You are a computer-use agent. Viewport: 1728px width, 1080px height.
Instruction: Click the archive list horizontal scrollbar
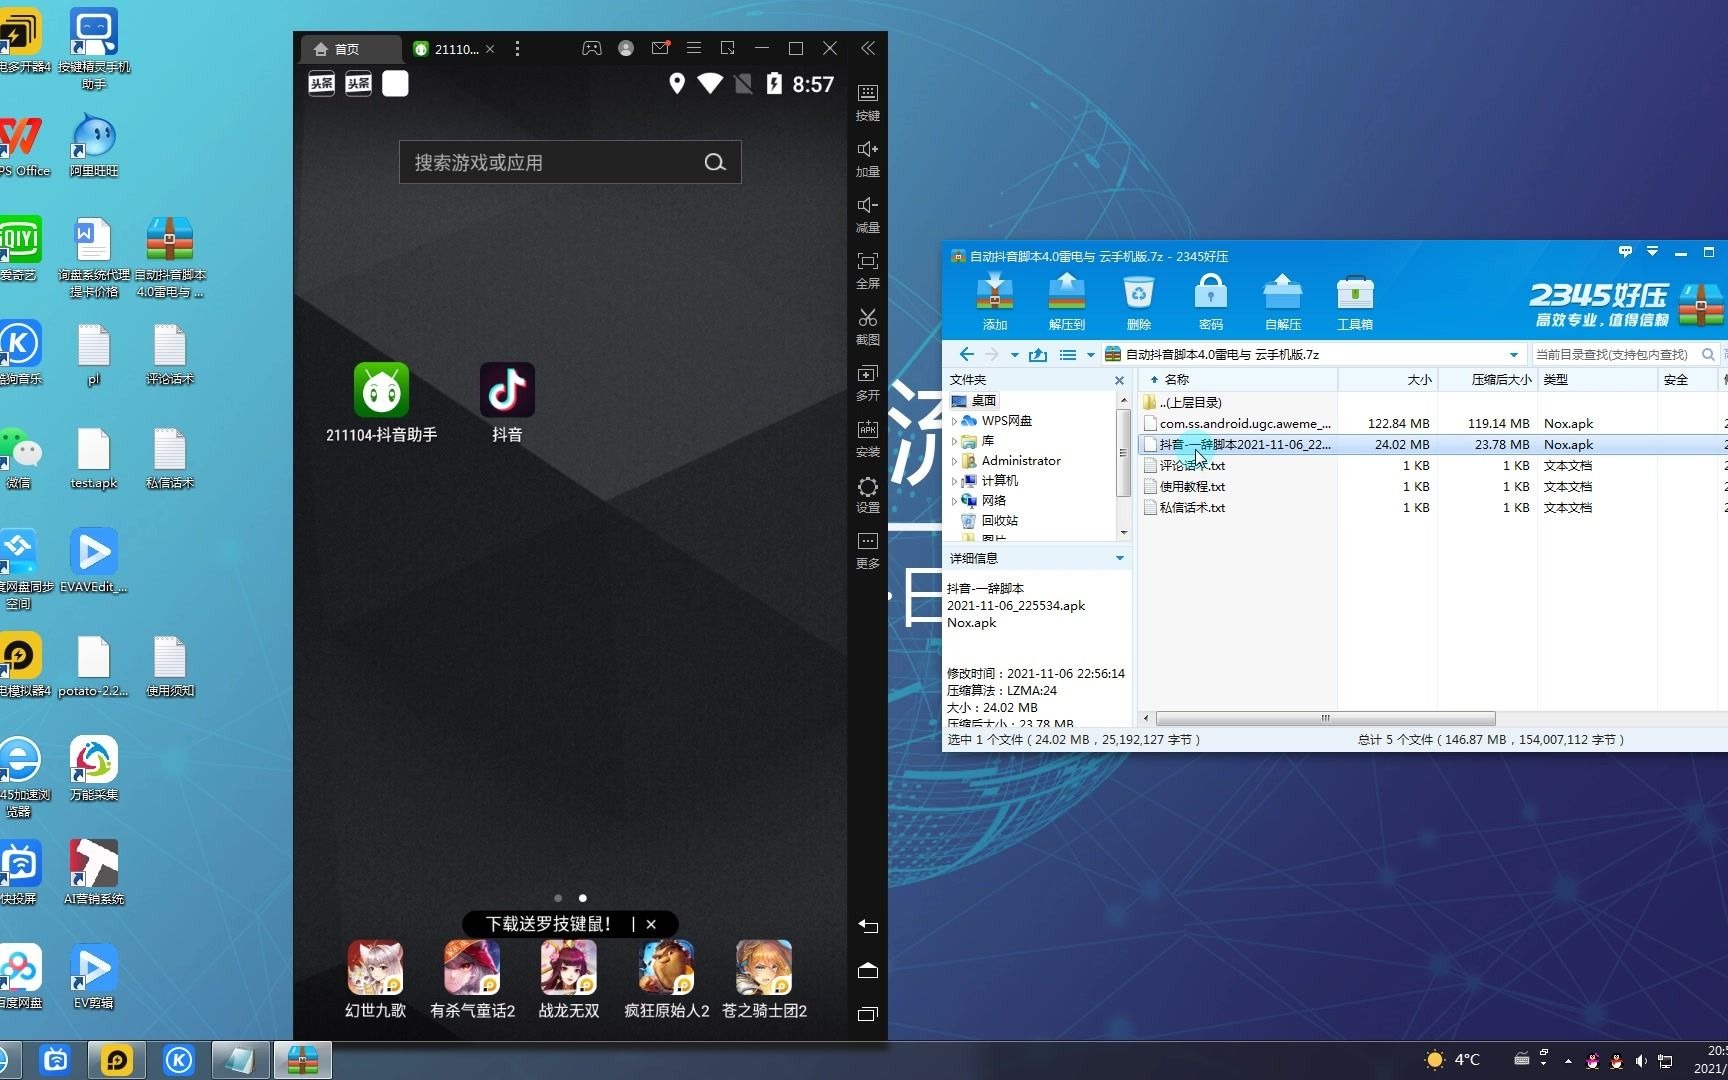(x=1325, y=718)
